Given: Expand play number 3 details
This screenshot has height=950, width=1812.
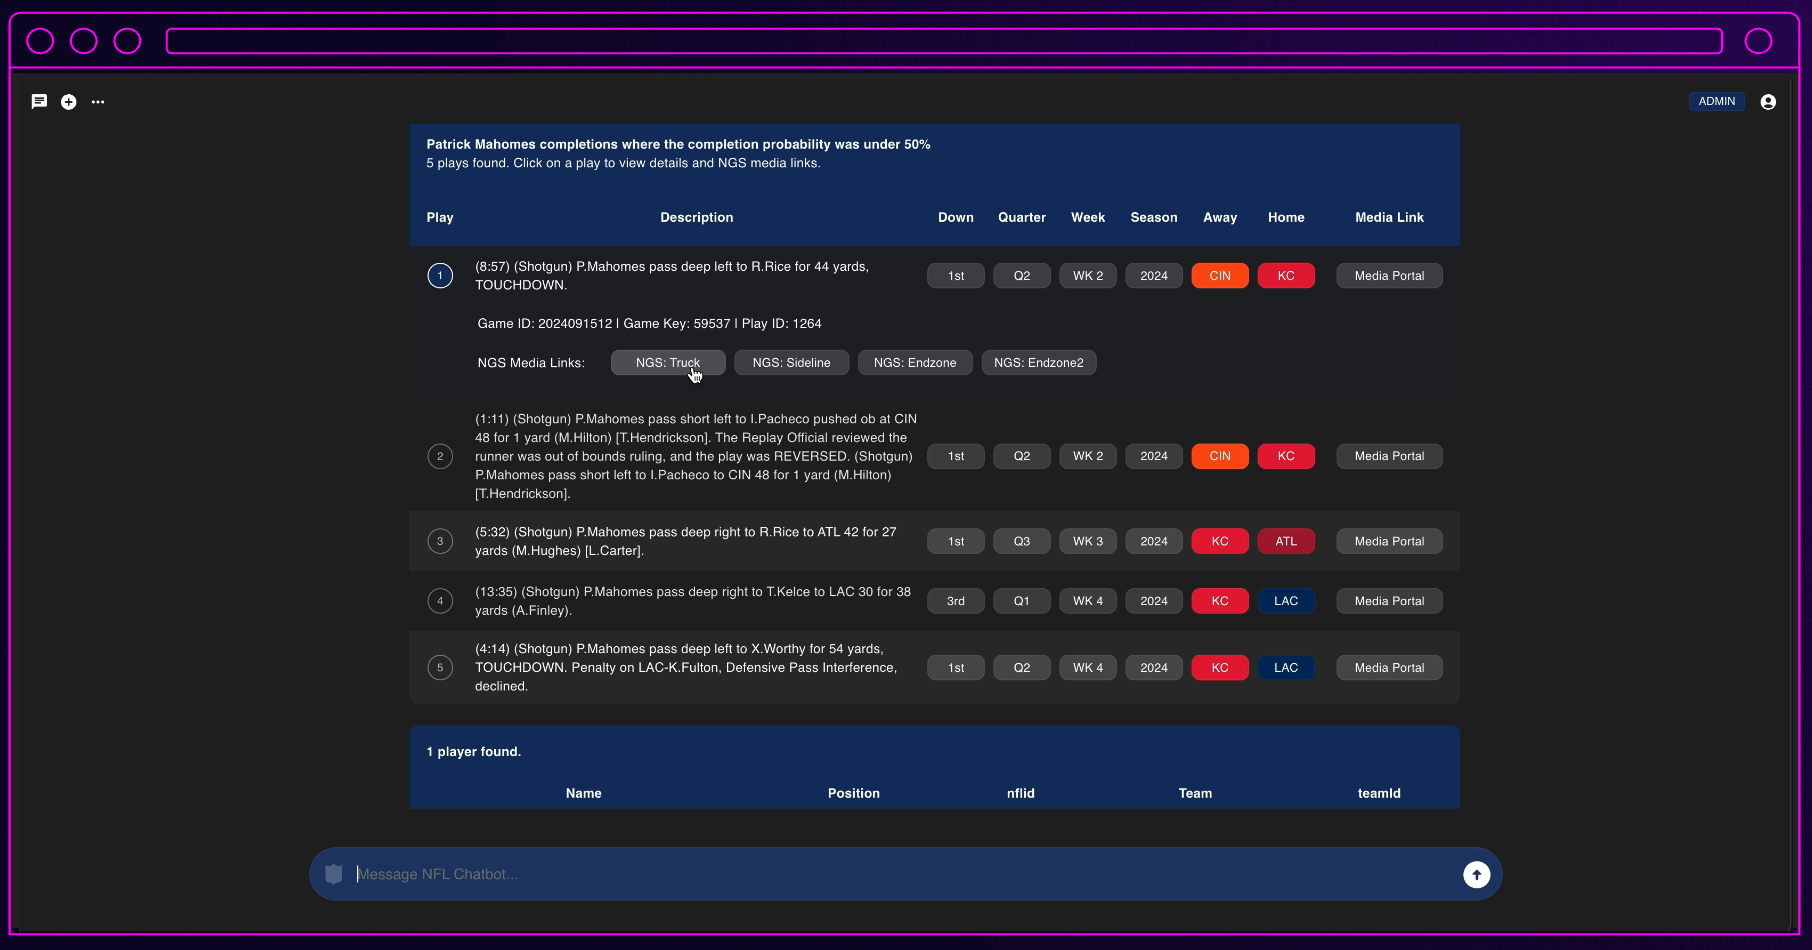Looking at the screenshot, I should click(x=440, y=541).
